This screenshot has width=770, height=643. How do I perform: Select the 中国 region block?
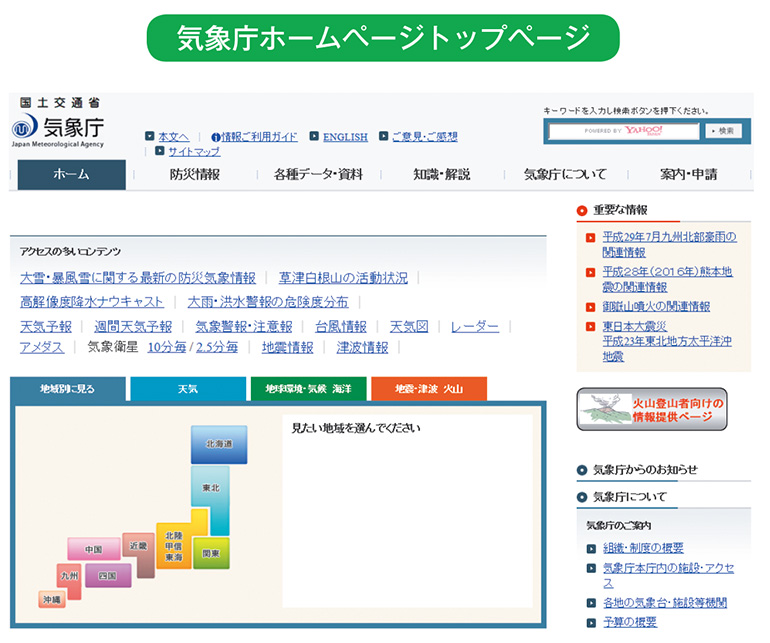93,549
